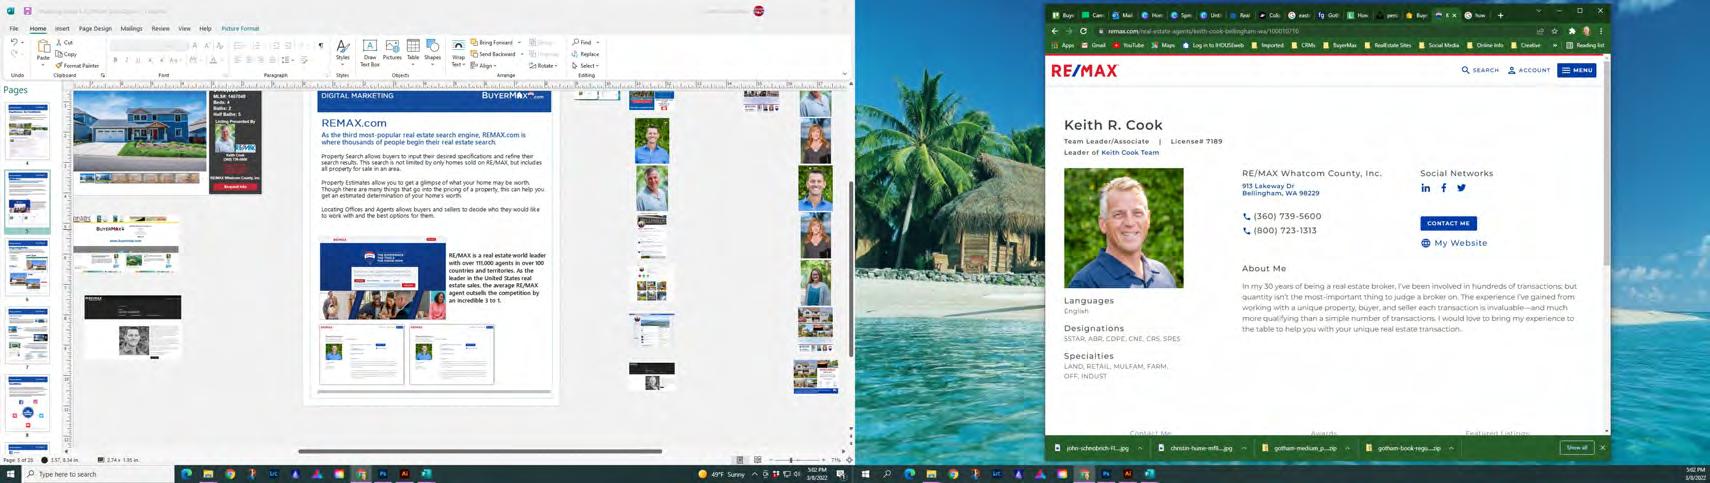Open the Shapes gallery
This screenshot has width=1710, height=483.
coord(432,52)
